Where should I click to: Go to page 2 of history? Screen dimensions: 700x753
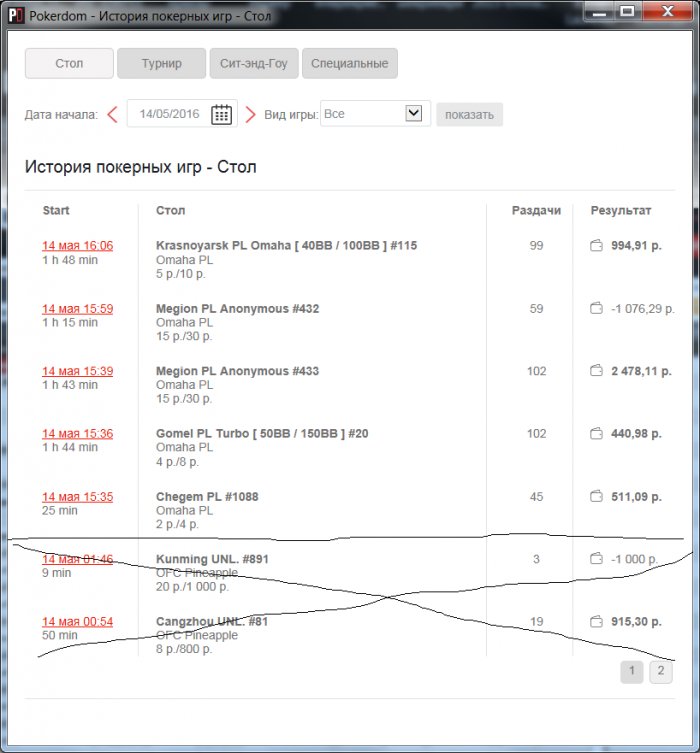tap(661, 672)
